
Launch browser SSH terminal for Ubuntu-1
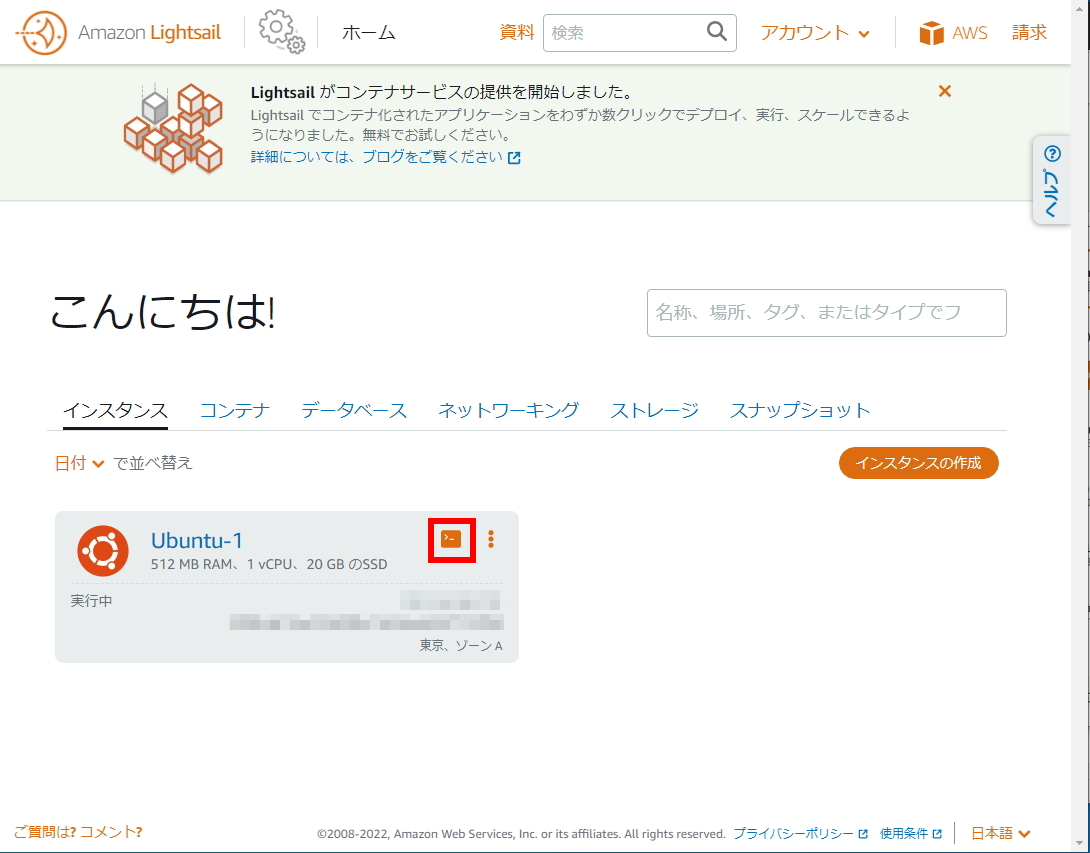[451, 539]
